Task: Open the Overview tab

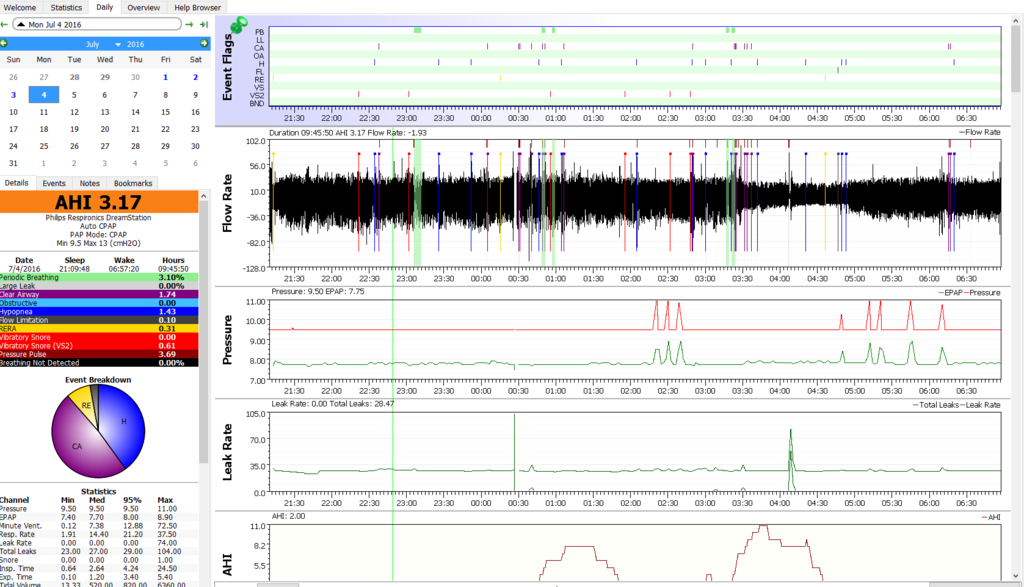Action: click(x=143, y=7)
